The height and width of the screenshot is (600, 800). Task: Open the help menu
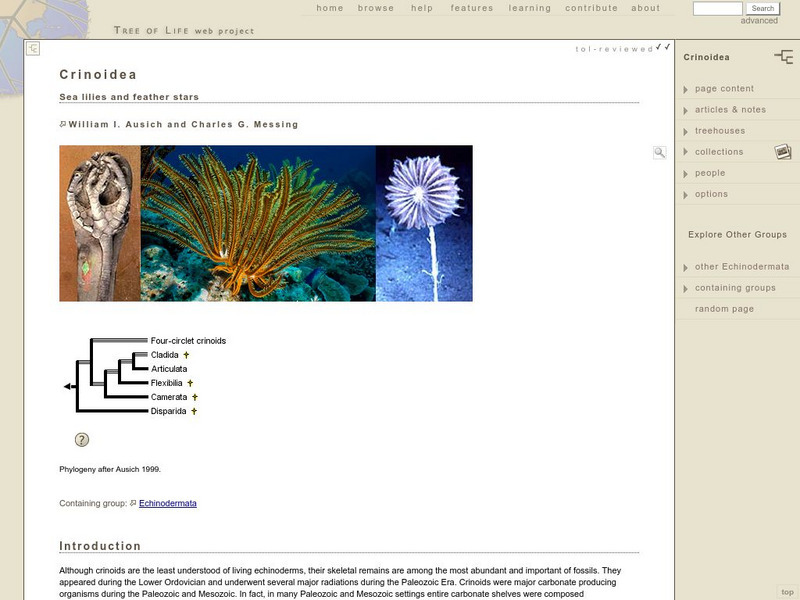(422, 8)
